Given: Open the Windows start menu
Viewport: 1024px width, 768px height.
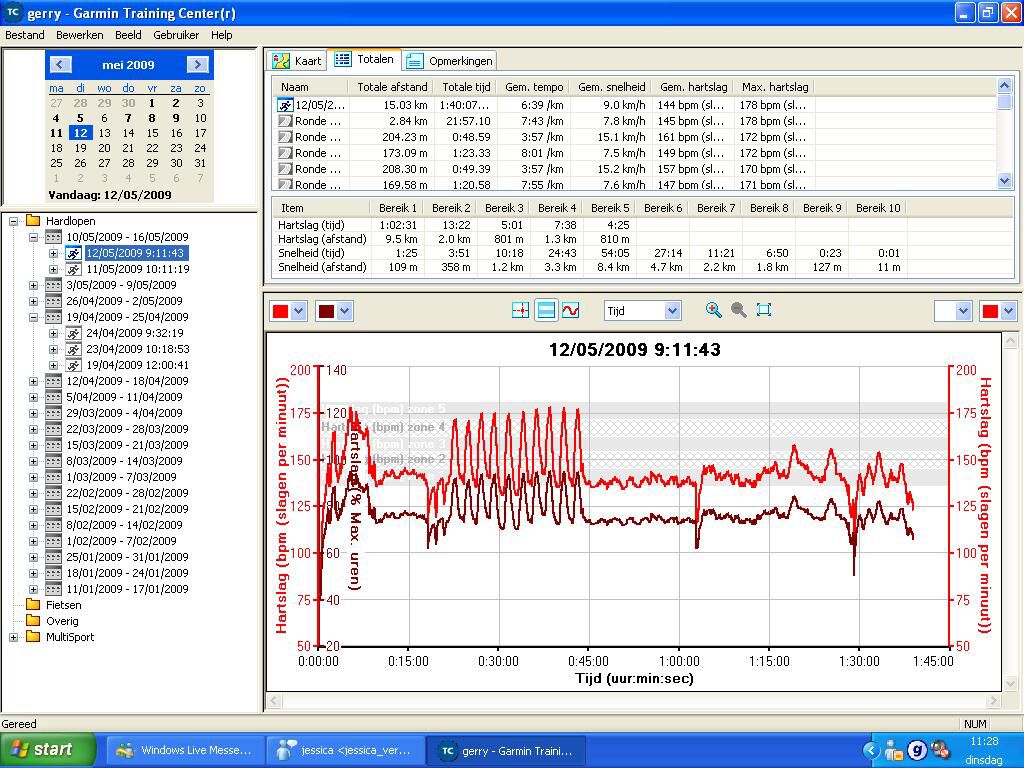Looking at the screenshot, I should [x=48, y=750].
